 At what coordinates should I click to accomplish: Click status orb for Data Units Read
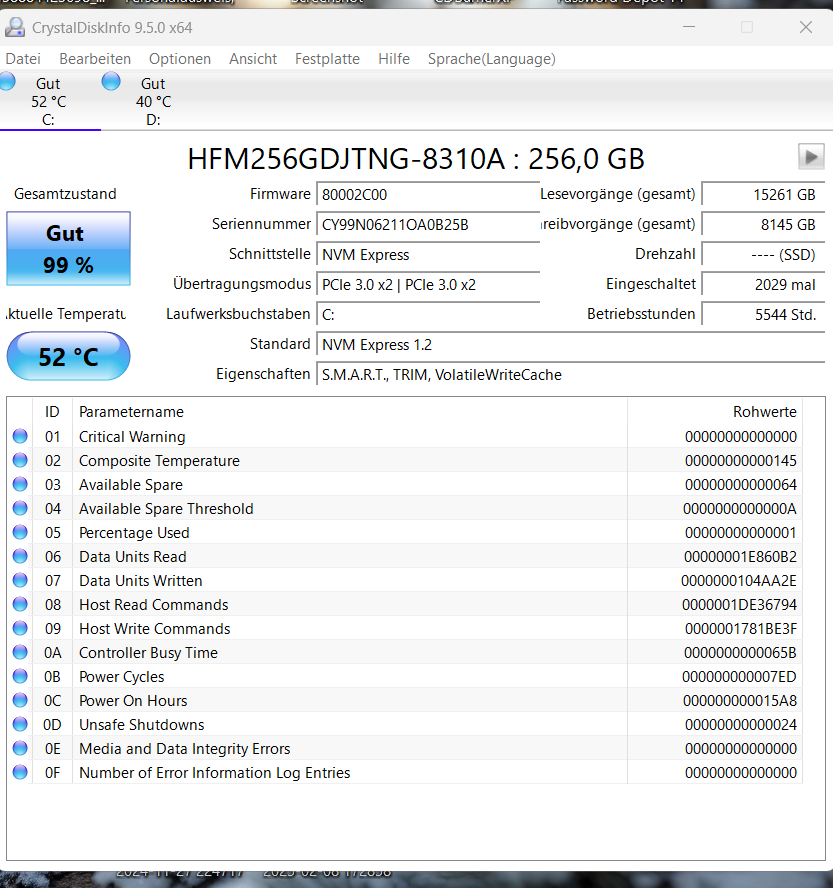pyautogui.click(x=20, y=556)
